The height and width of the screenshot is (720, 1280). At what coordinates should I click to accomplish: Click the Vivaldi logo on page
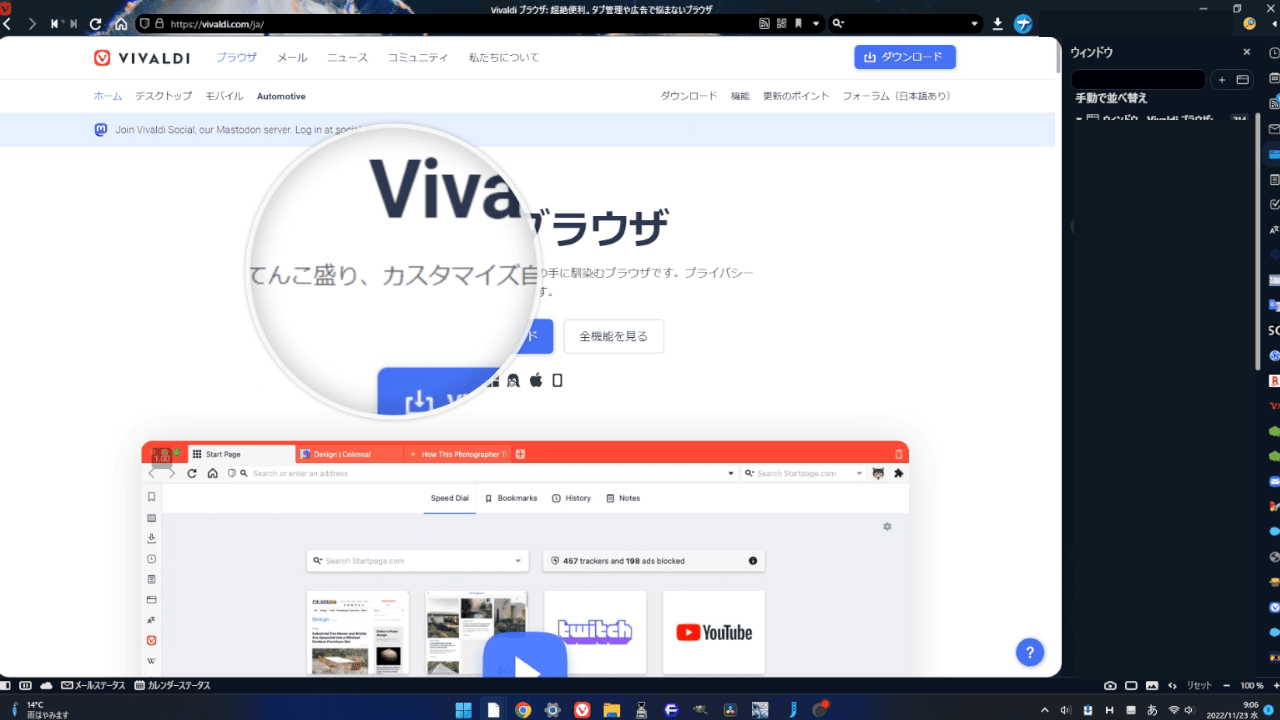coord(142,58)
